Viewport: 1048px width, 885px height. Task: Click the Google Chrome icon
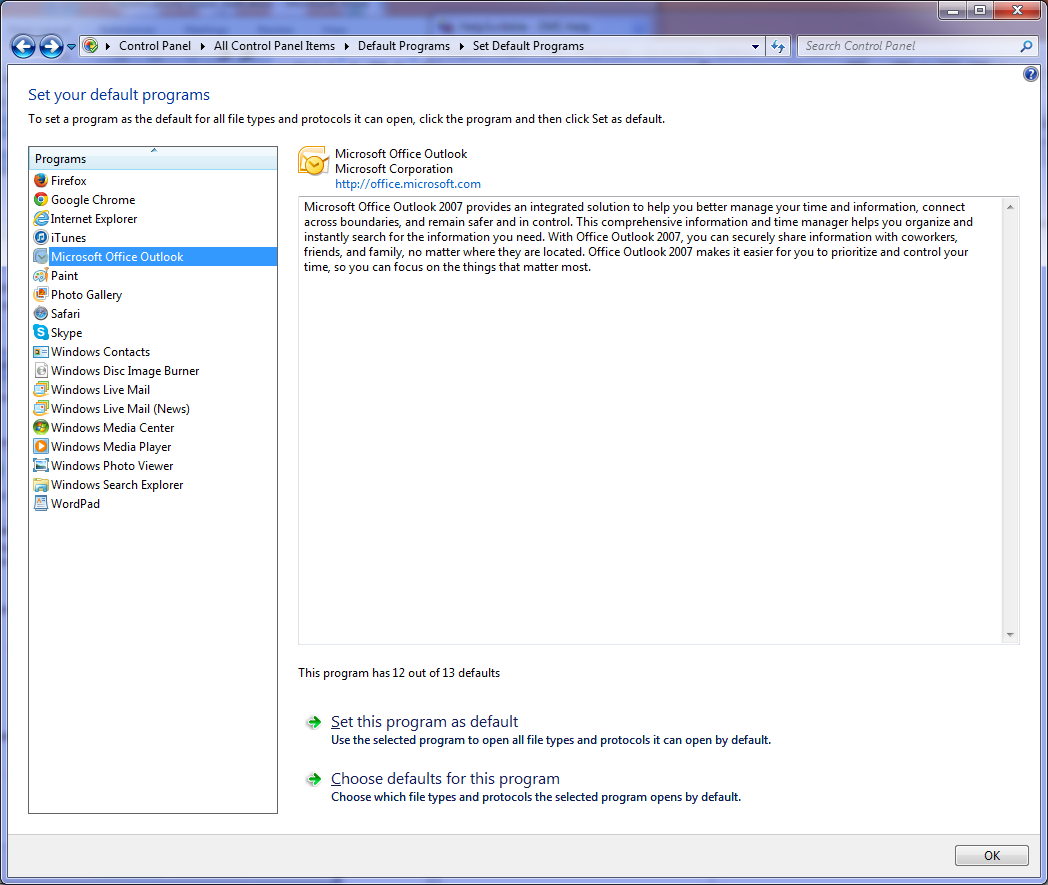[x=41, y=200]
